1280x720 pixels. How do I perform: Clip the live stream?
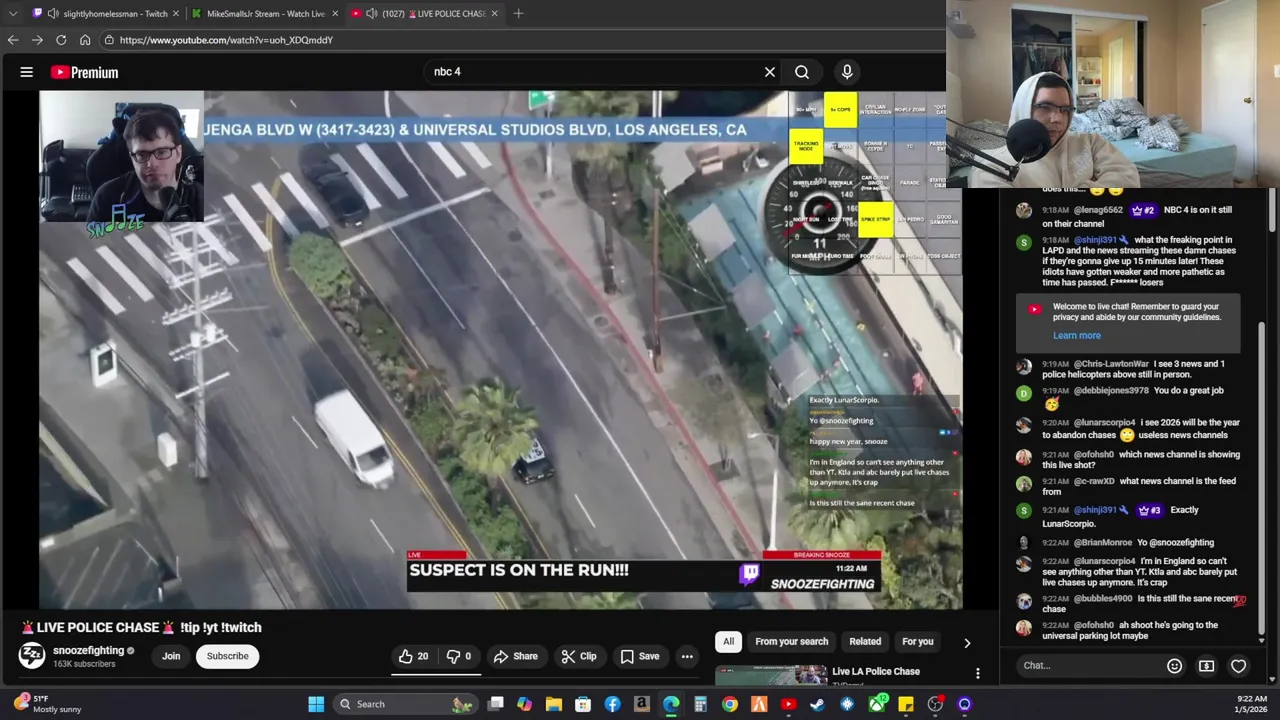[579, 656]
